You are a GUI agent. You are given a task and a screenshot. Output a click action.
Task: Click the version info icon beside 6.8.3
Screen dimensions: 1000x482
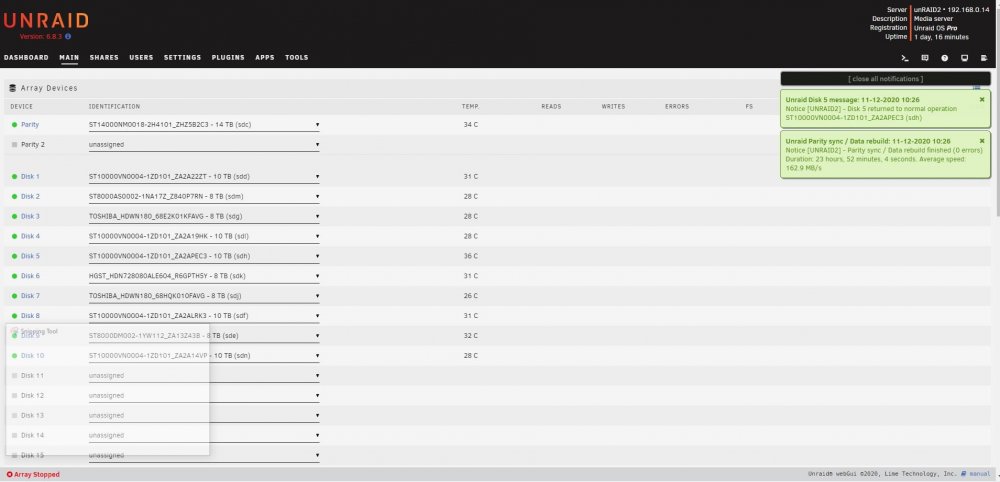68,37
